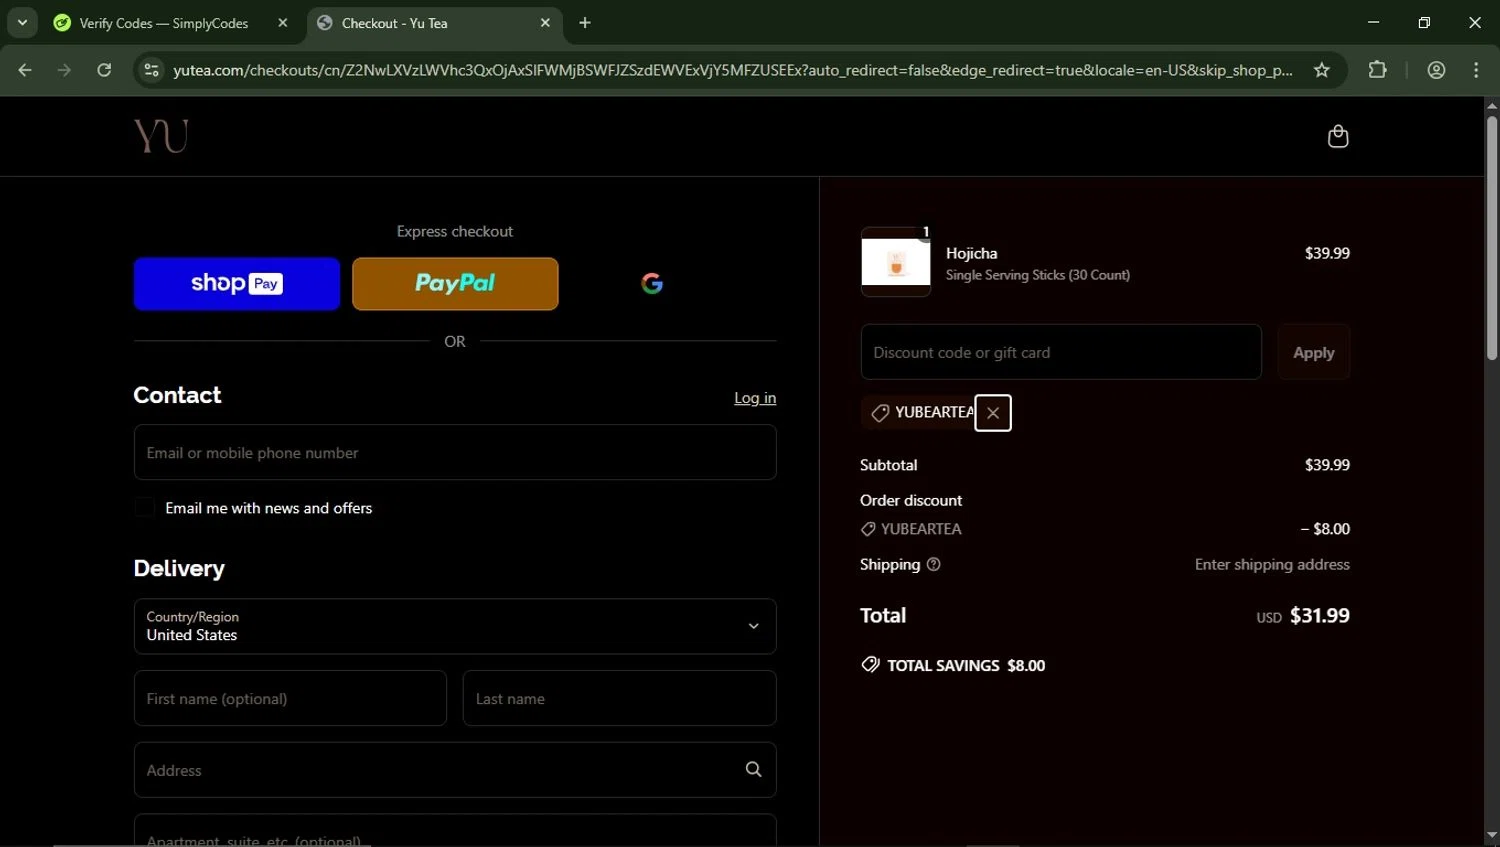Close the Checkout - Yu Tea tab
1500x847 pixels.
(545, 23)
